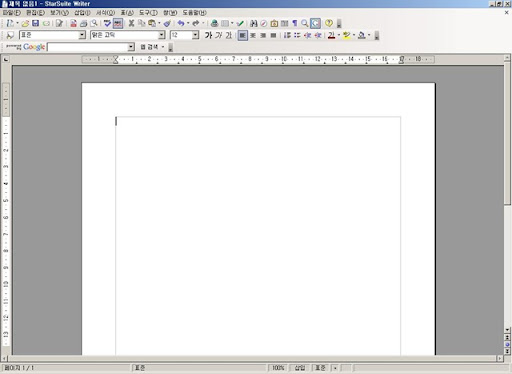The width and height of the screenshot is (512, 374).
Task: Toggle left text alignment button
Action: (x=243, y=35)
